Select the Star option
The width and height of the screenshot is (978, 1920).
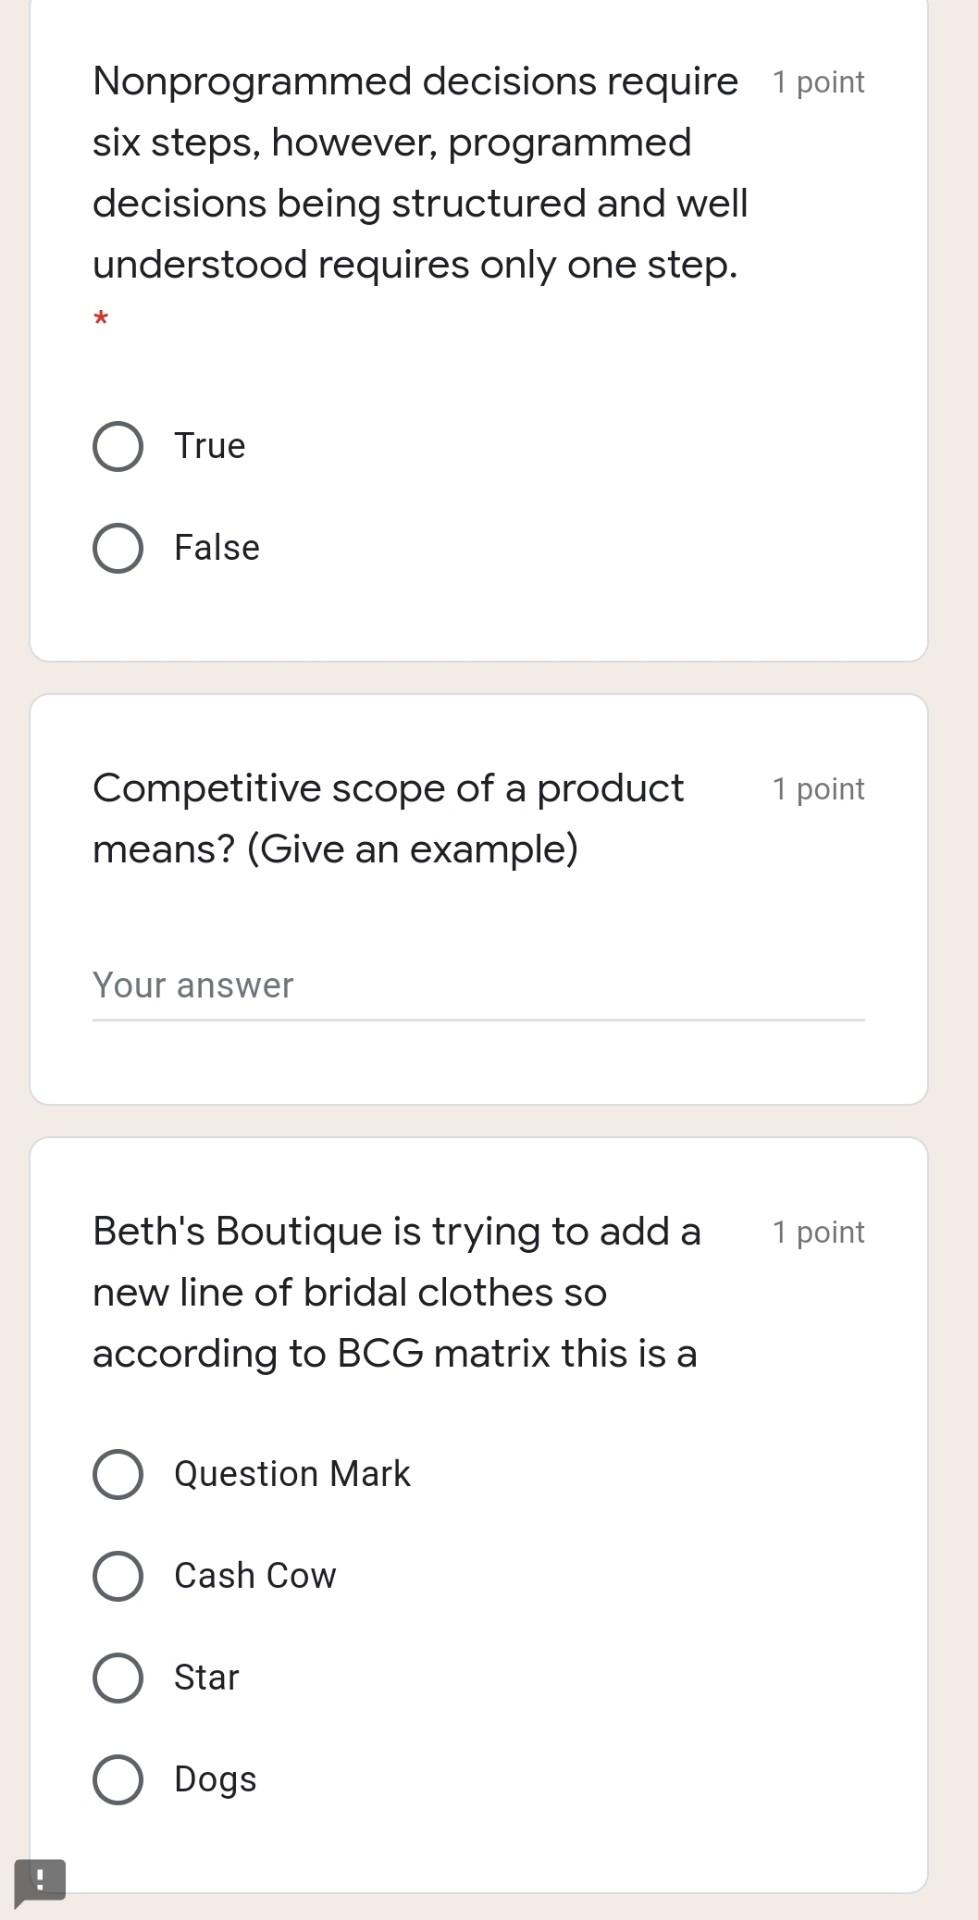[117, 1678]
